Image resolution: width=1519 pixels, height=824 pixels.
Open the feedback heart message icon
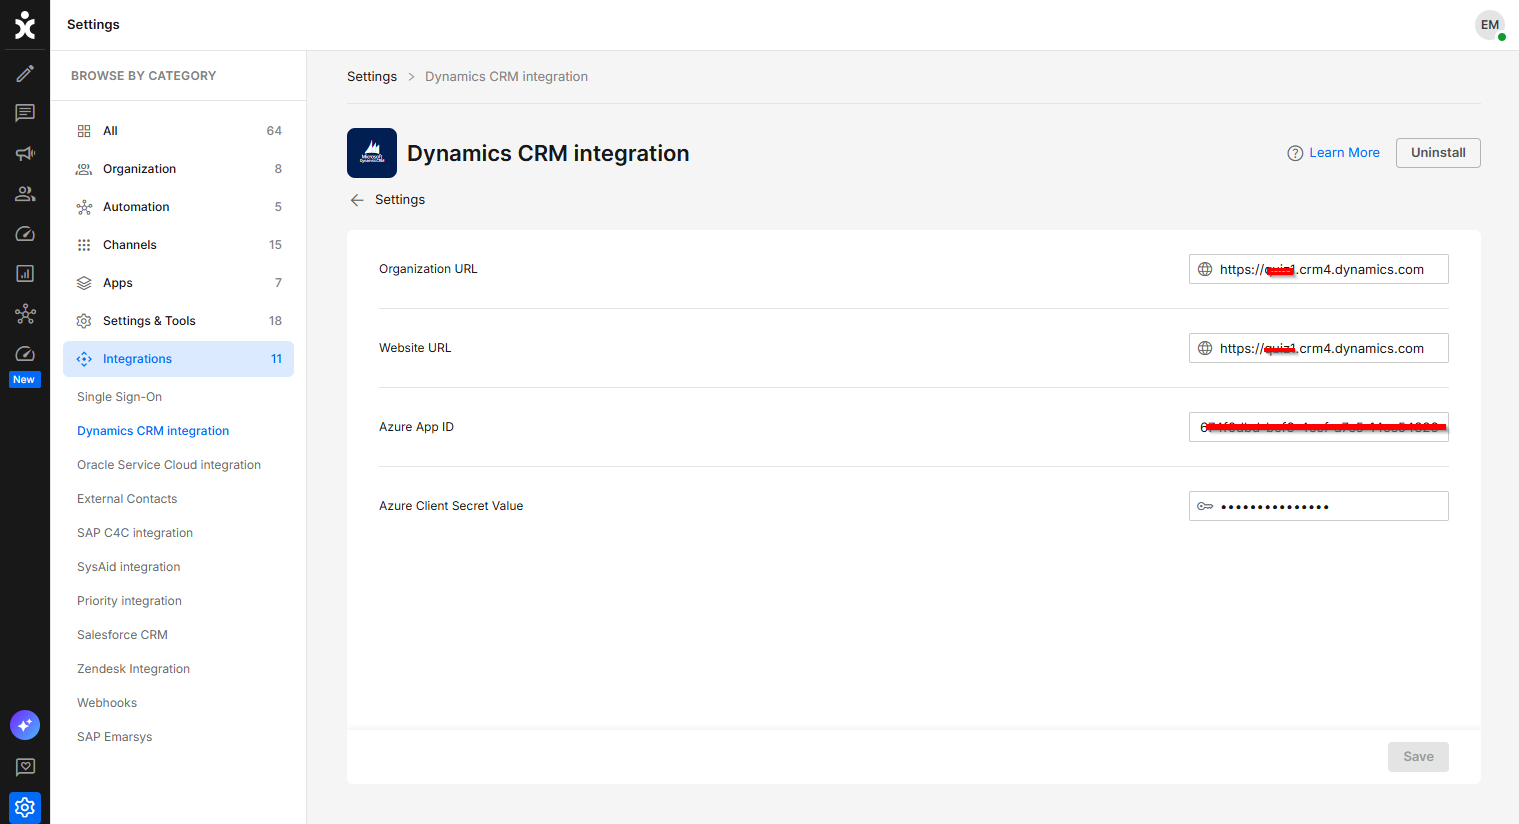(x=25, y=767)
